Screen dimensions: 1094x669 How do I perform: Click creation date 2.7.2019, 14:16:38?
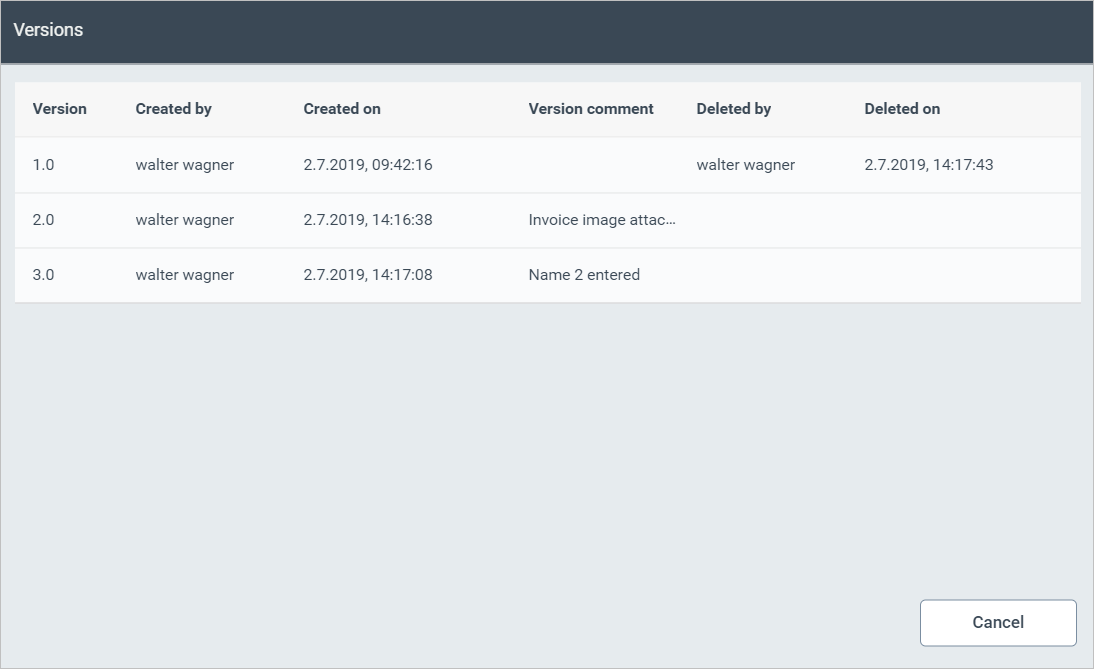368,220
